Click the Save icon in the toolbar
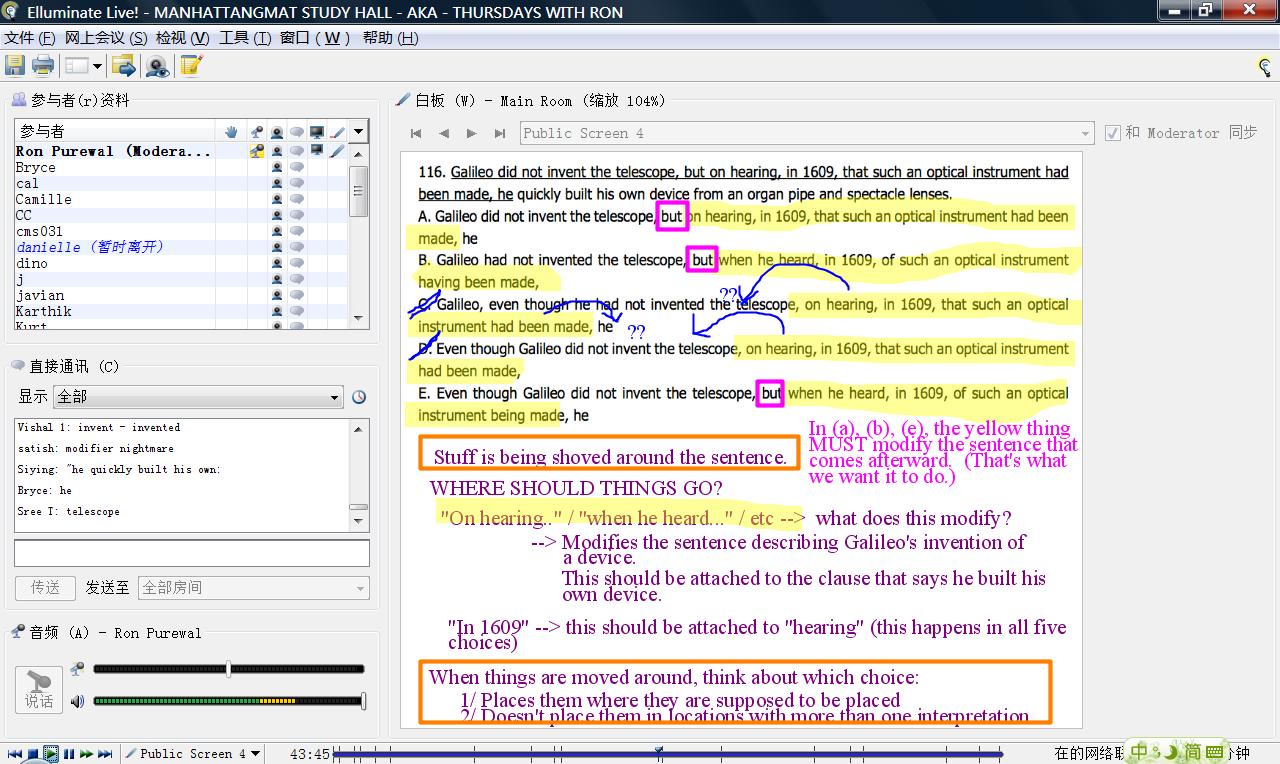The width and height of the screenshot is (1280, 764). (15, 66)
